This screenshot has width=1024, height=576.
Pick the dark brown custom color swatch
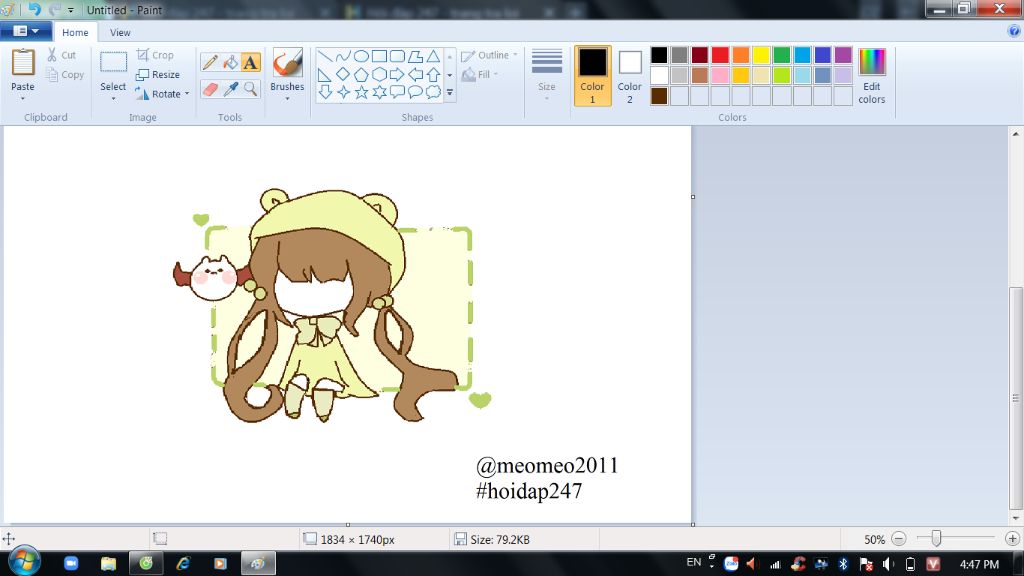point(659,96)
